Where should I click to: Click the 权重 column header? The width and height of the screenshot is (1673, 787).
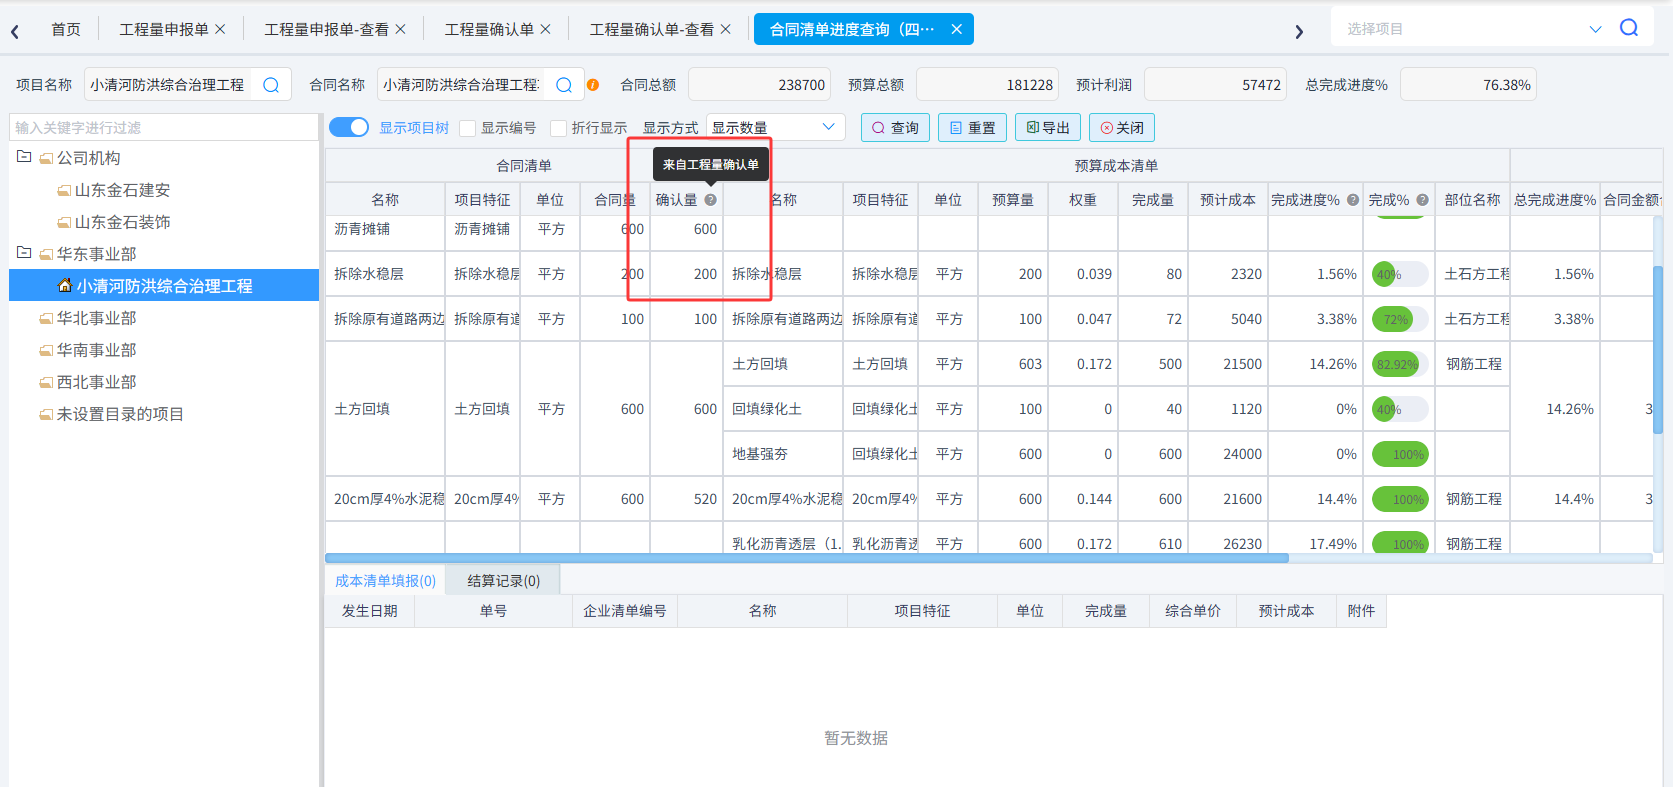1083,200
